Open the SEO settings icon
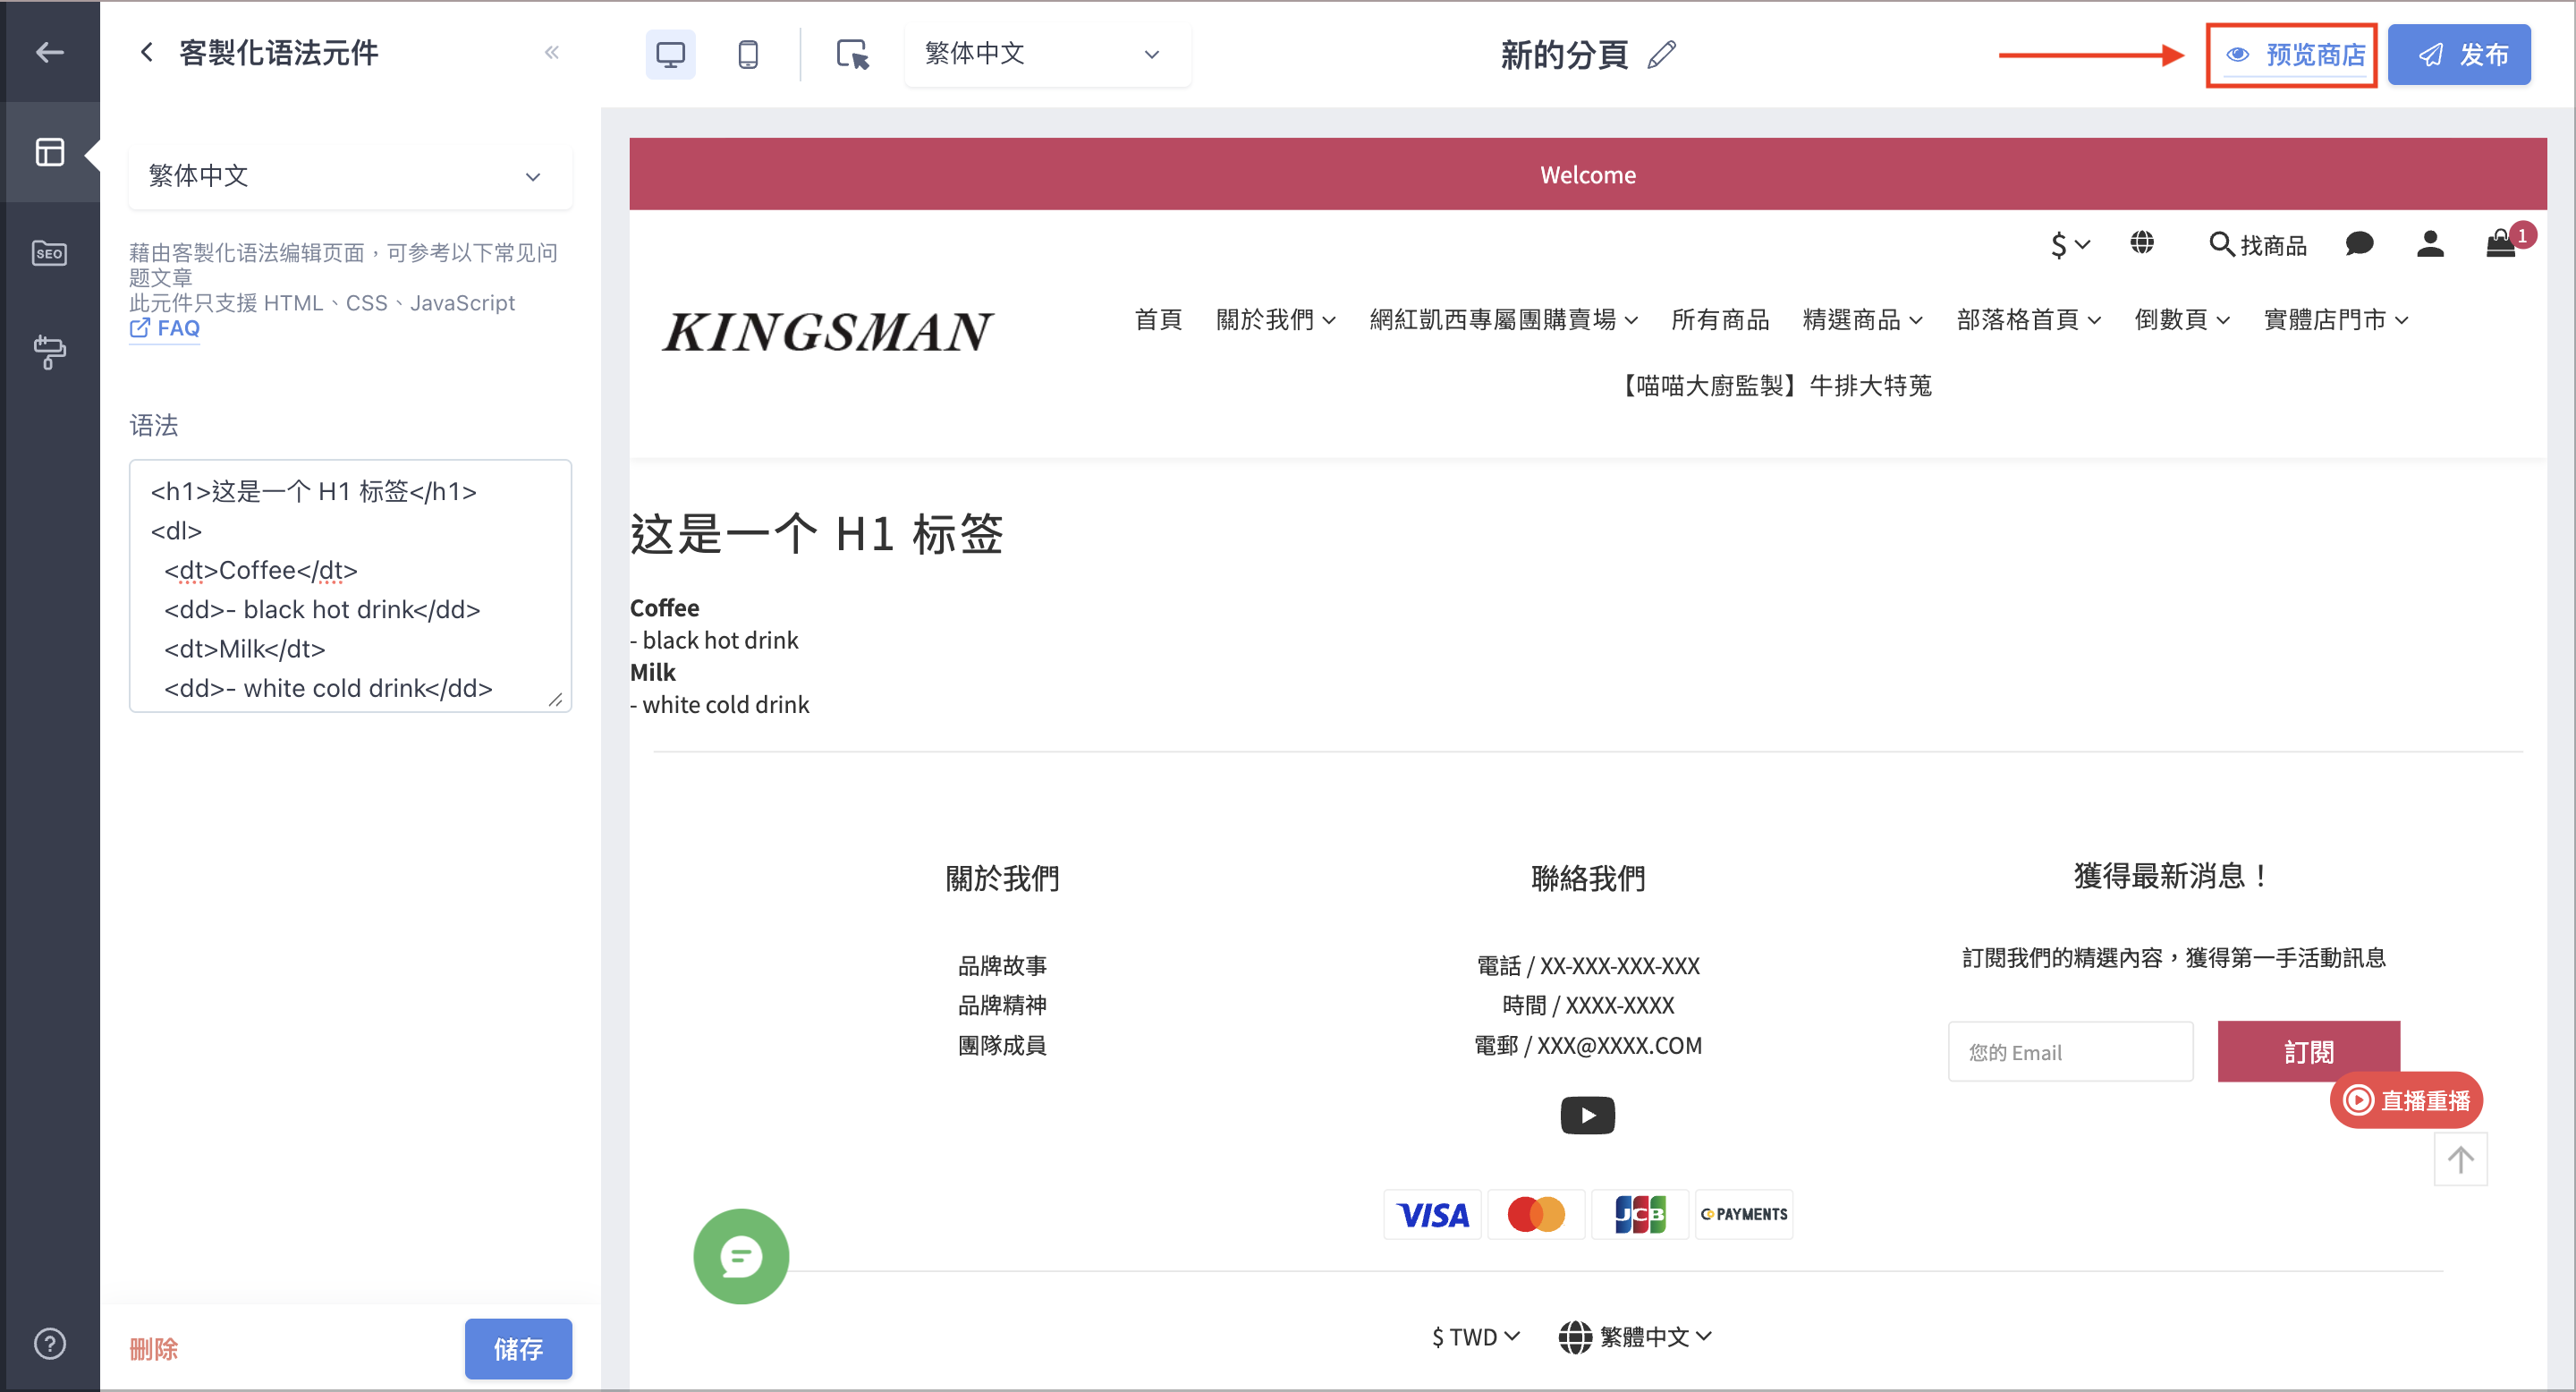This screenshot has height=1392, width=2576. pos(50,253)
